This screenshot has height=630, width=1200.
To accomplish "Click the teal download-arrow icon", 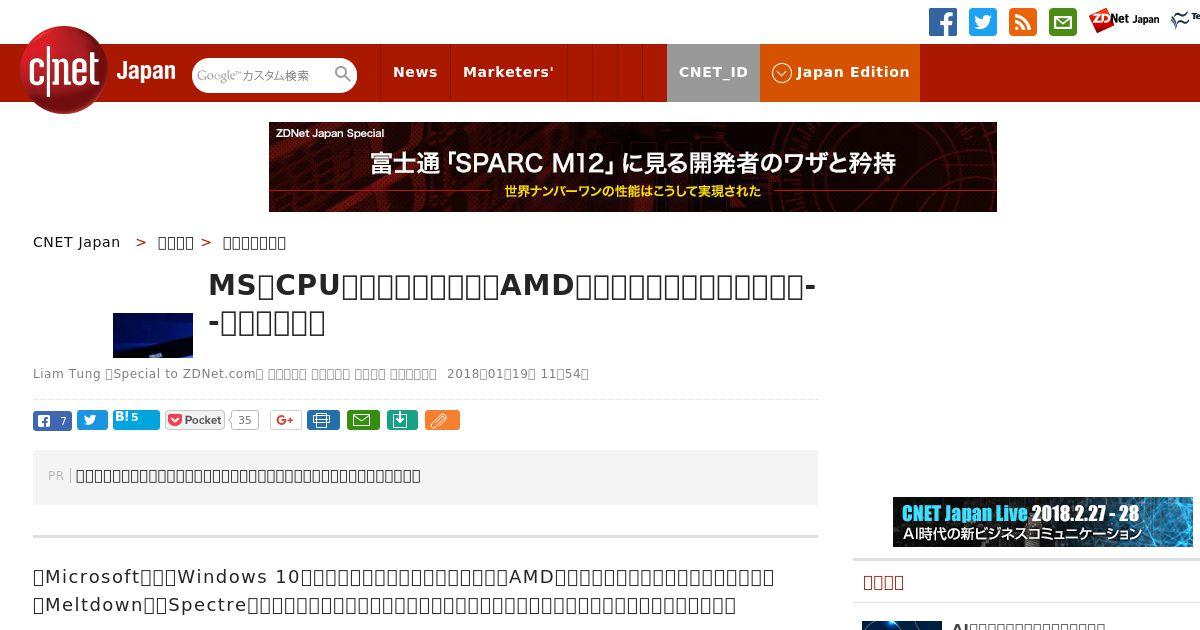I will tap(401, 420).
